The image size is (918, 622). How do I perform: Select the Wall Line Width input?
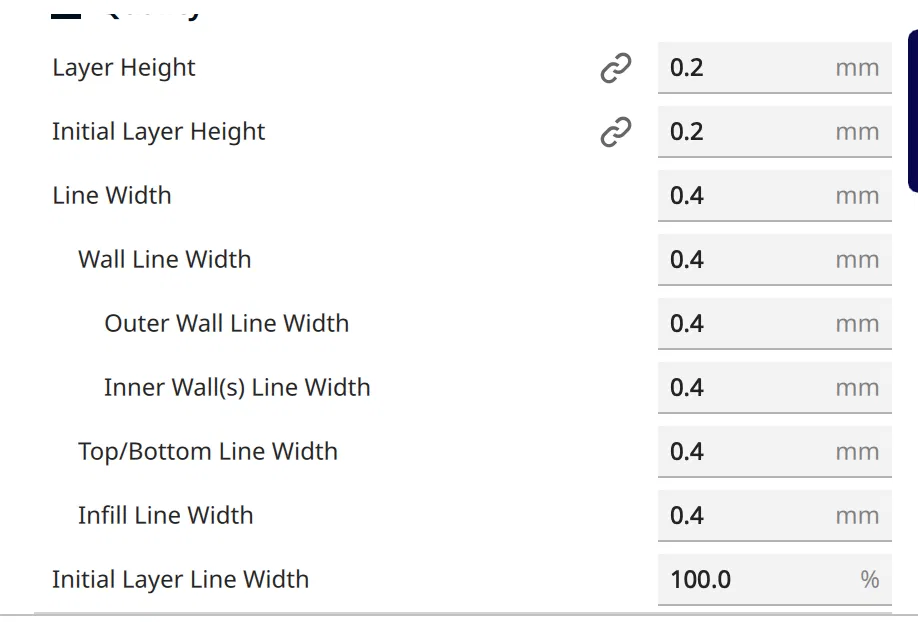(750, 260)
